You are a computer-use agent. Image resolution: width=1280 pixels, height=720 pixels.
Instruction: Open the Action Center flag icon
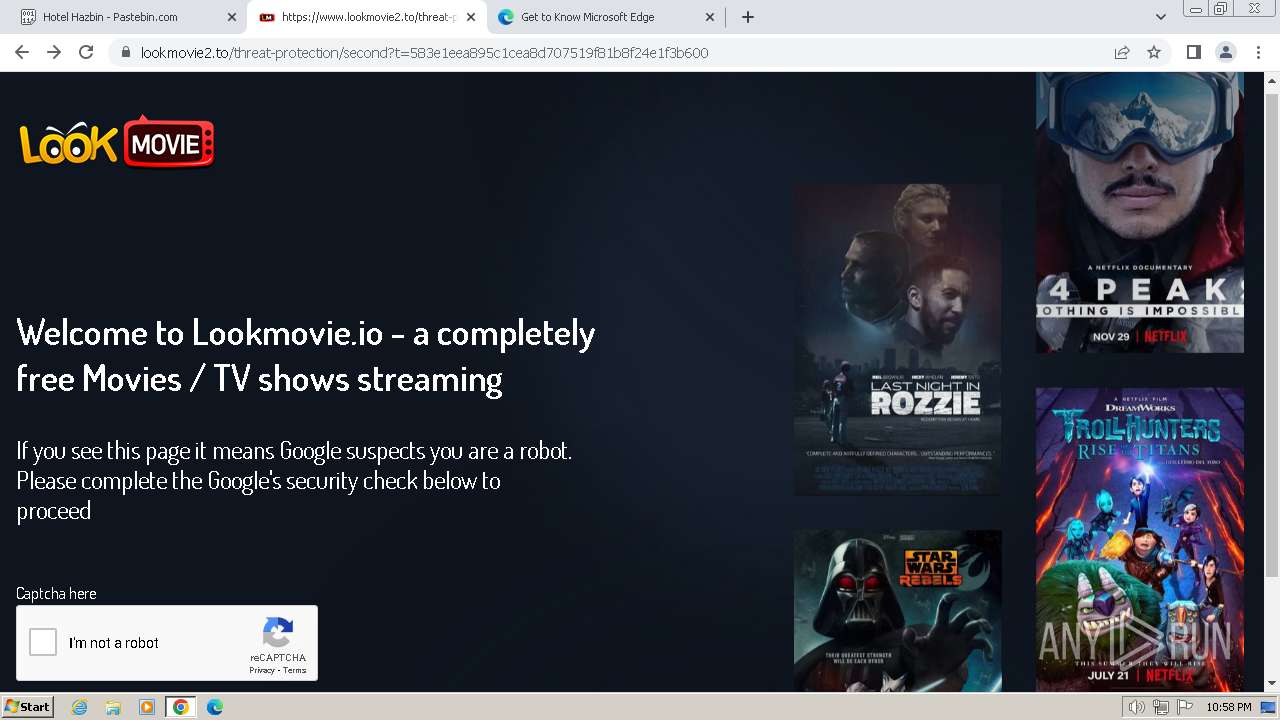[x=1184, y=707]
